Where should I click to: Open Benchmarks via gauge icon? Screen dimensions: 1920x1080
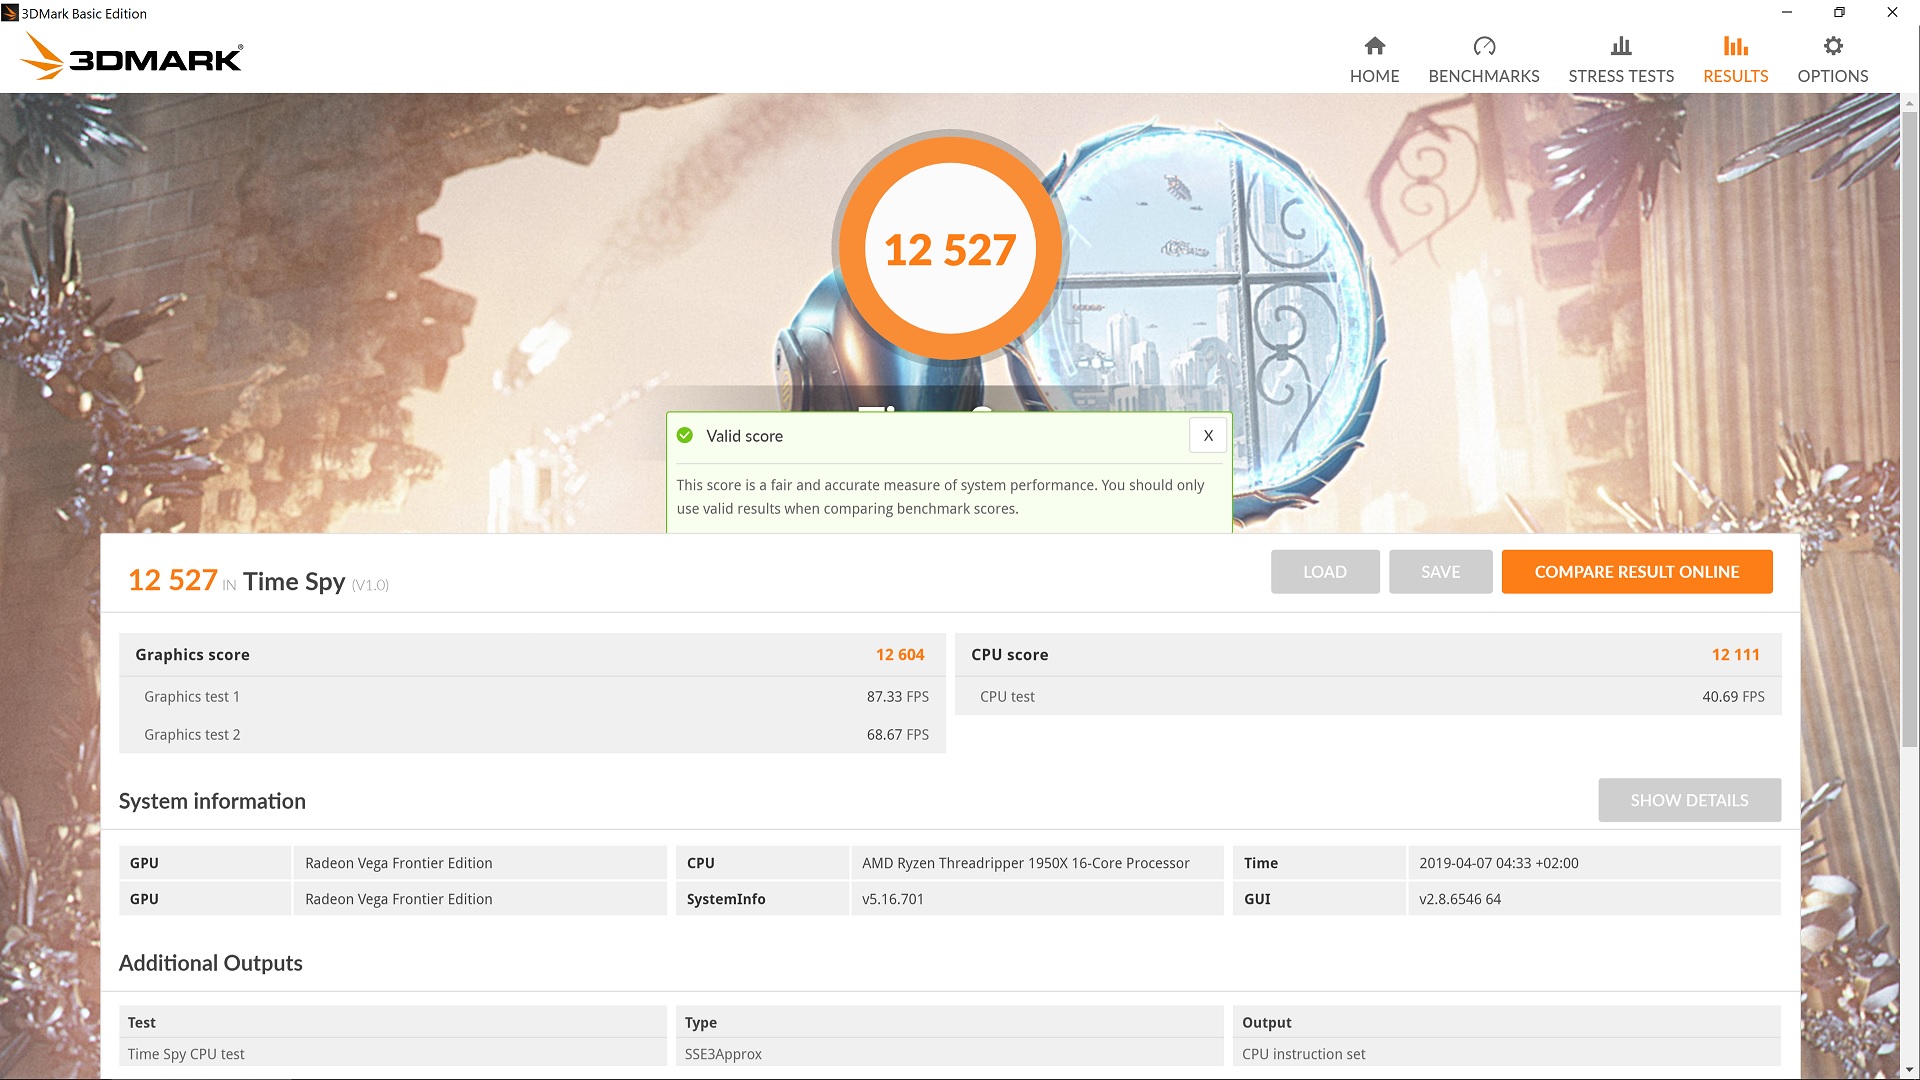pyautogui.click(x=1484, y=46)
